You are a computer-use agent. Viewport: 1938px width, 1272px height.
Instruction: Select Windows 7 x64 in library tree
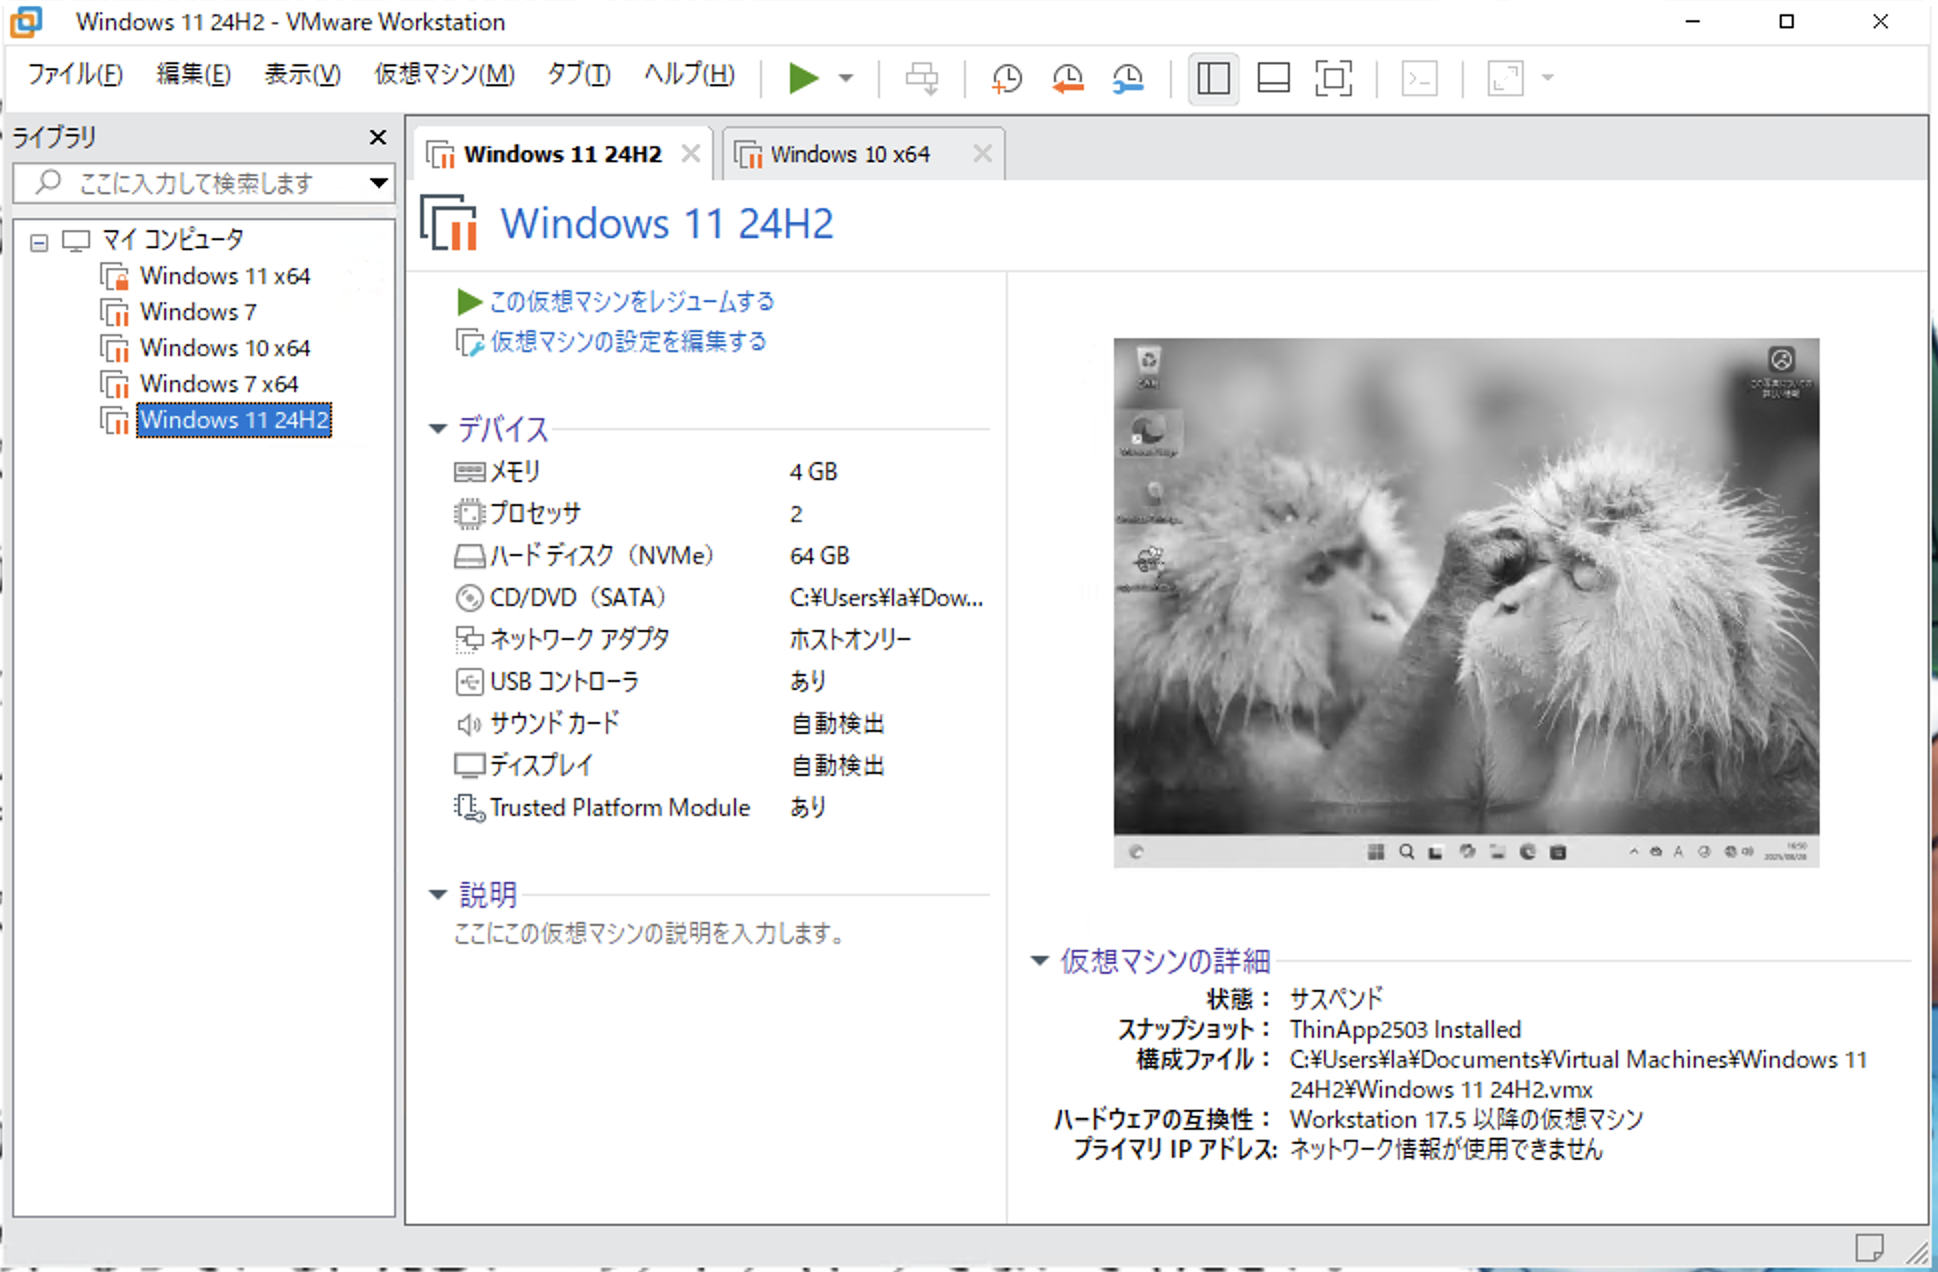click(218, 384)
